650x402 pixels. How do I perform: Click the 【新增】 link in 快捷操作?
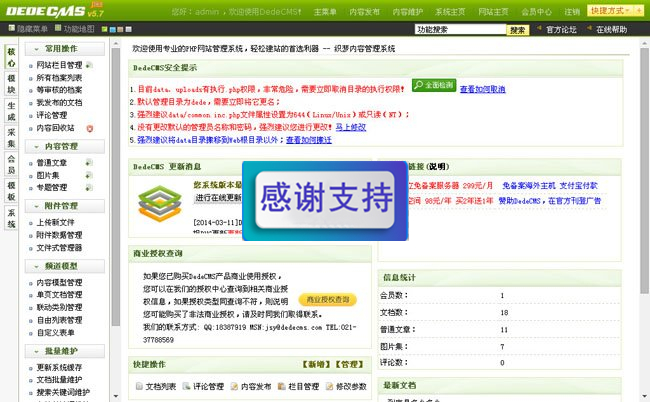pyautogui.click(x=316, y=365)
